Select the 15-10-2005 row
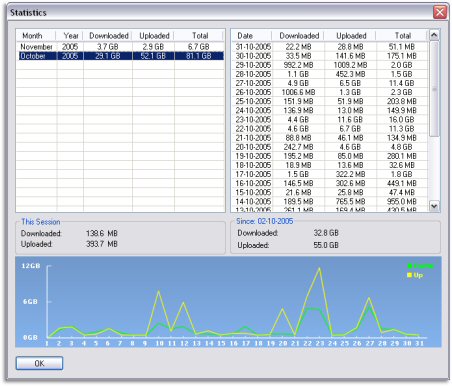This screenshot has width=452, height=386. [330, 192]
